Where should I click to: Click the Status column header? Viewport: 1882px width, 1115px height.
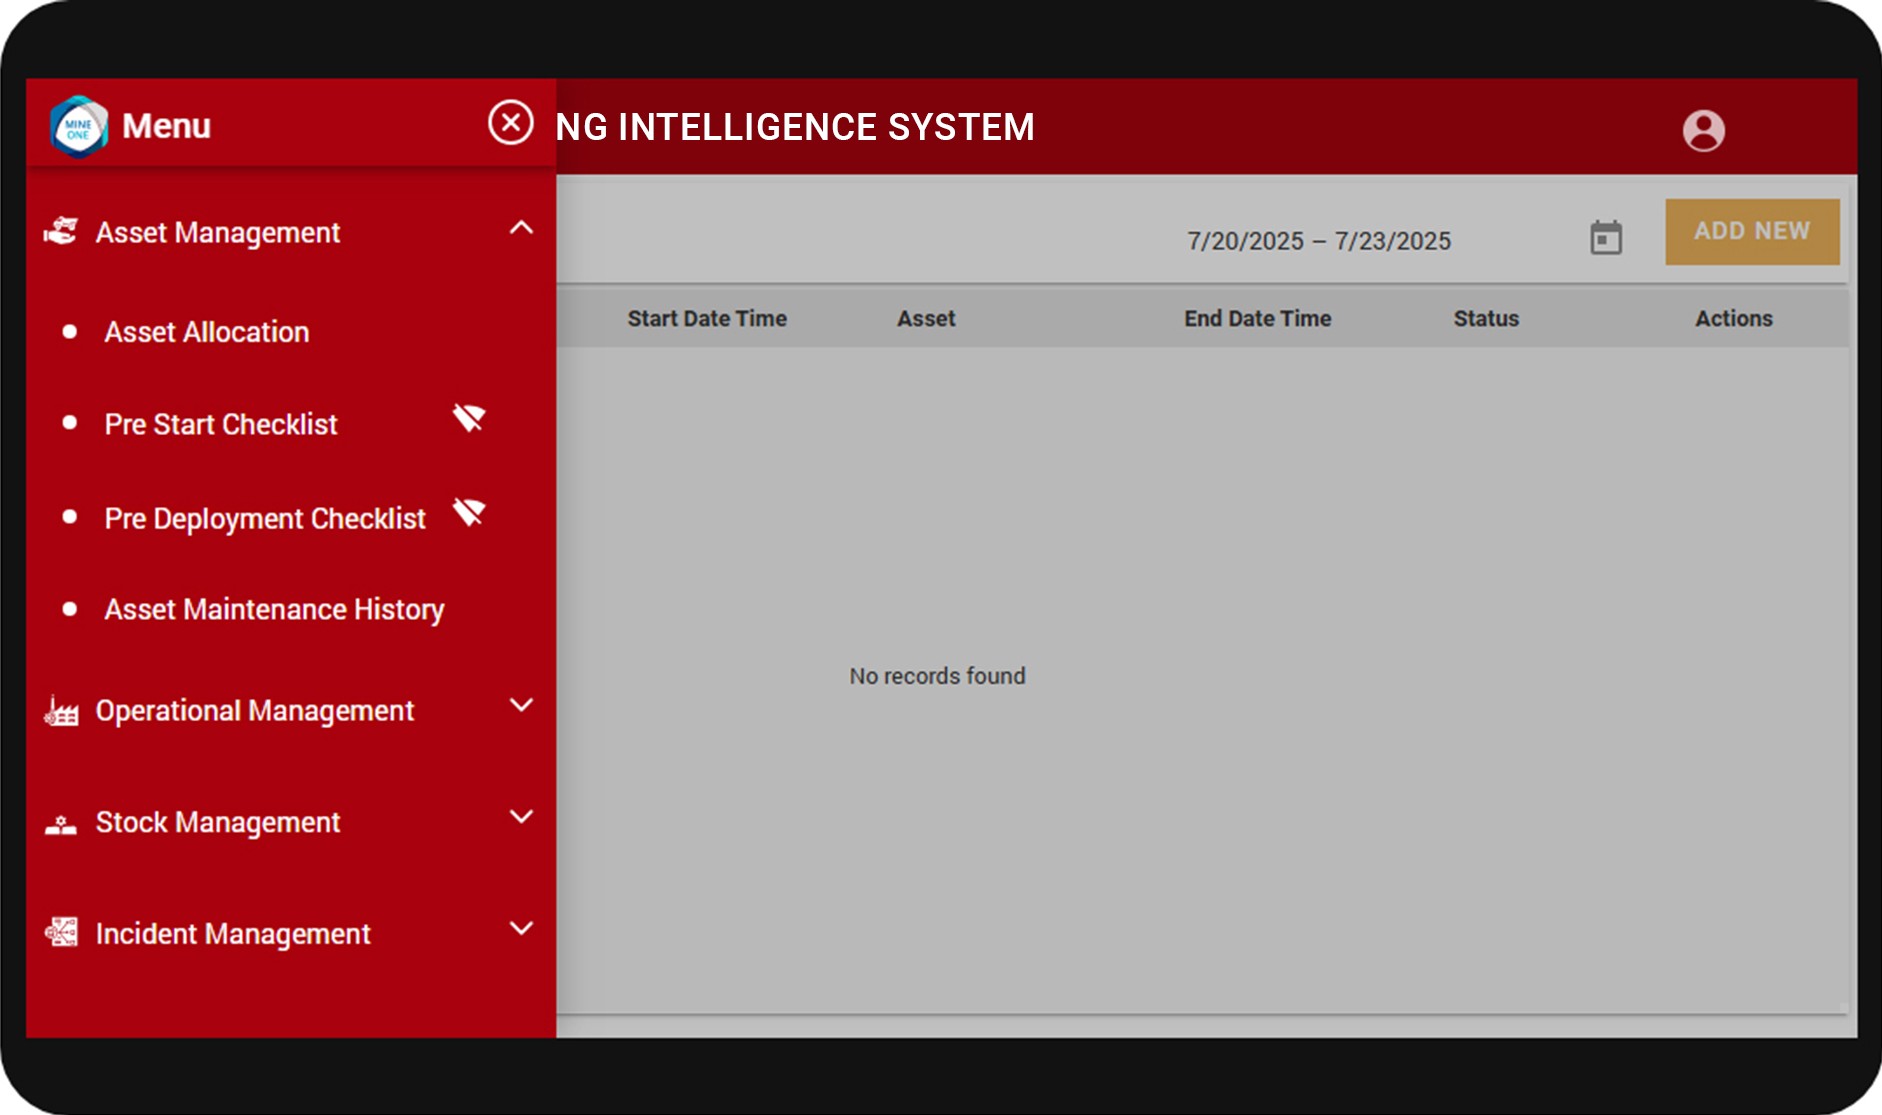click(1486, 318)
